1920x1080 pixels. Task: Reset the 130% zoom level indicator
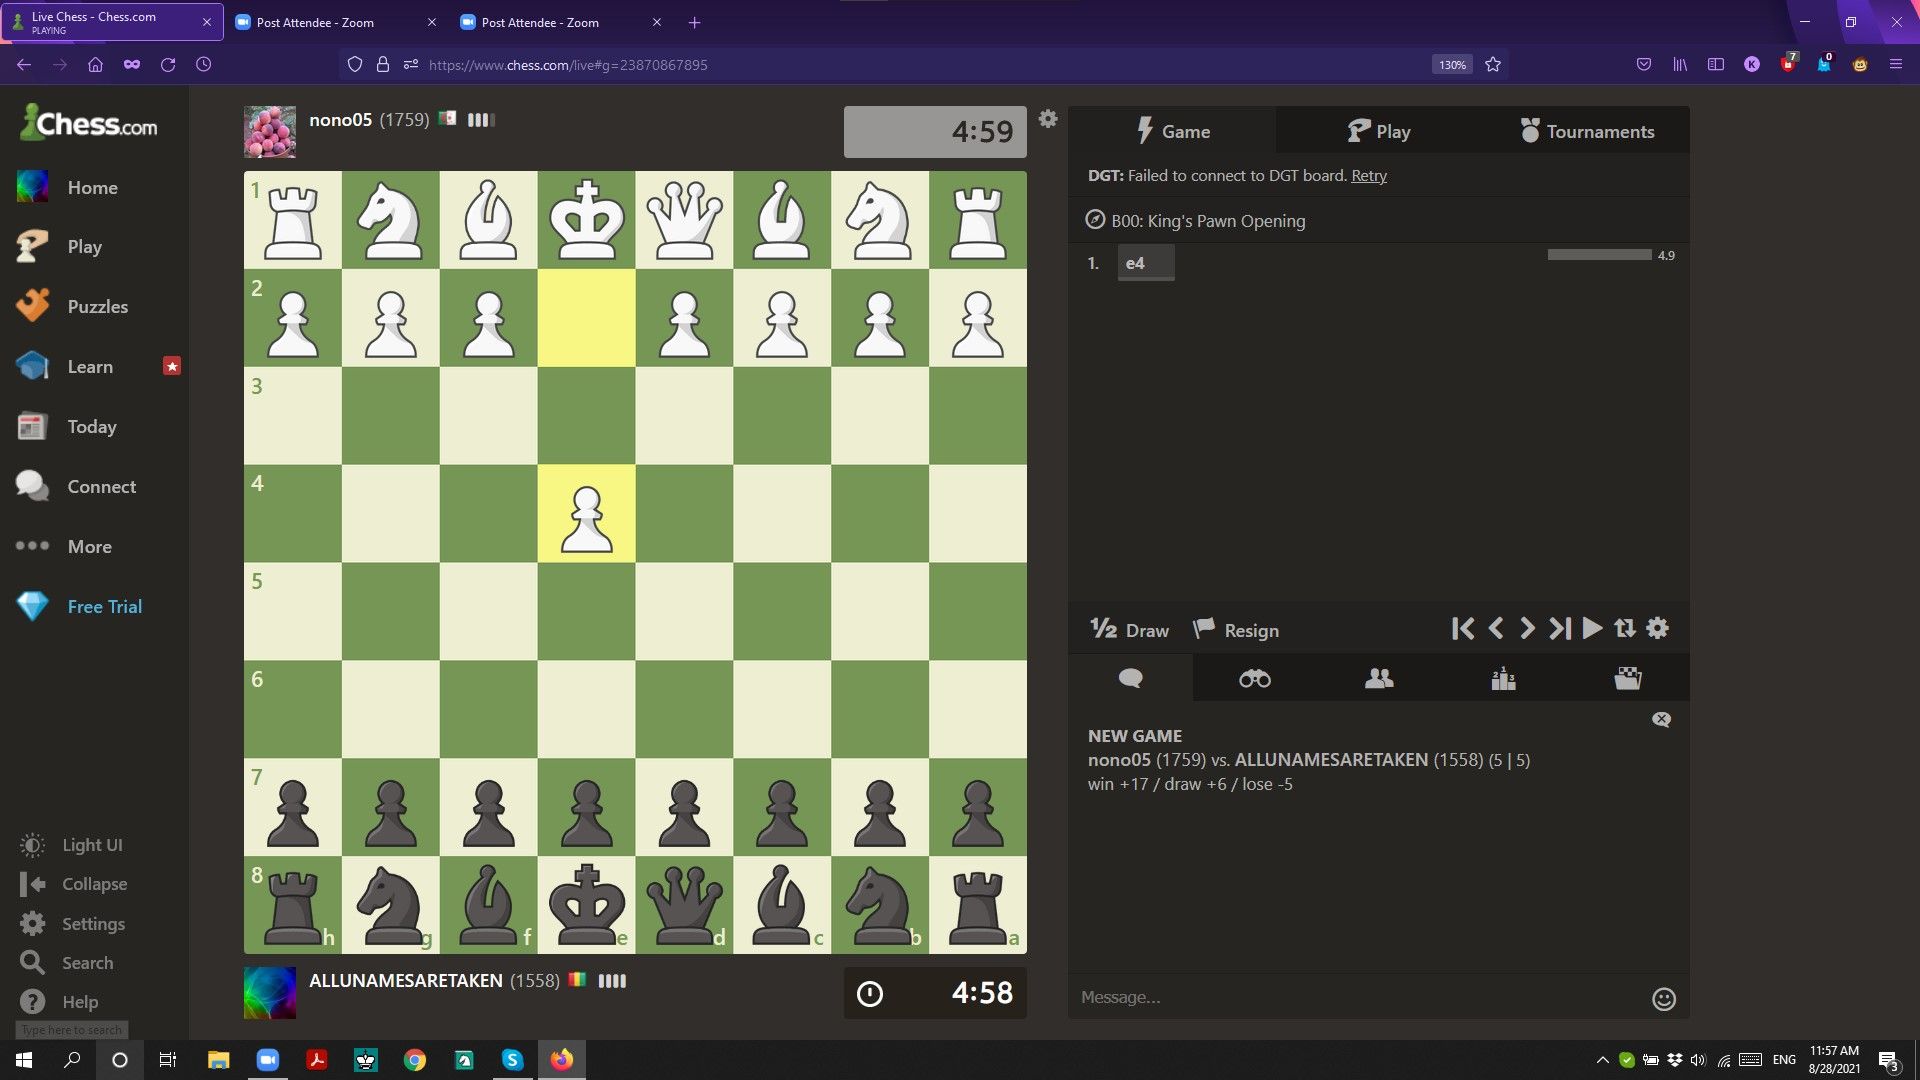coord(1452,65)
